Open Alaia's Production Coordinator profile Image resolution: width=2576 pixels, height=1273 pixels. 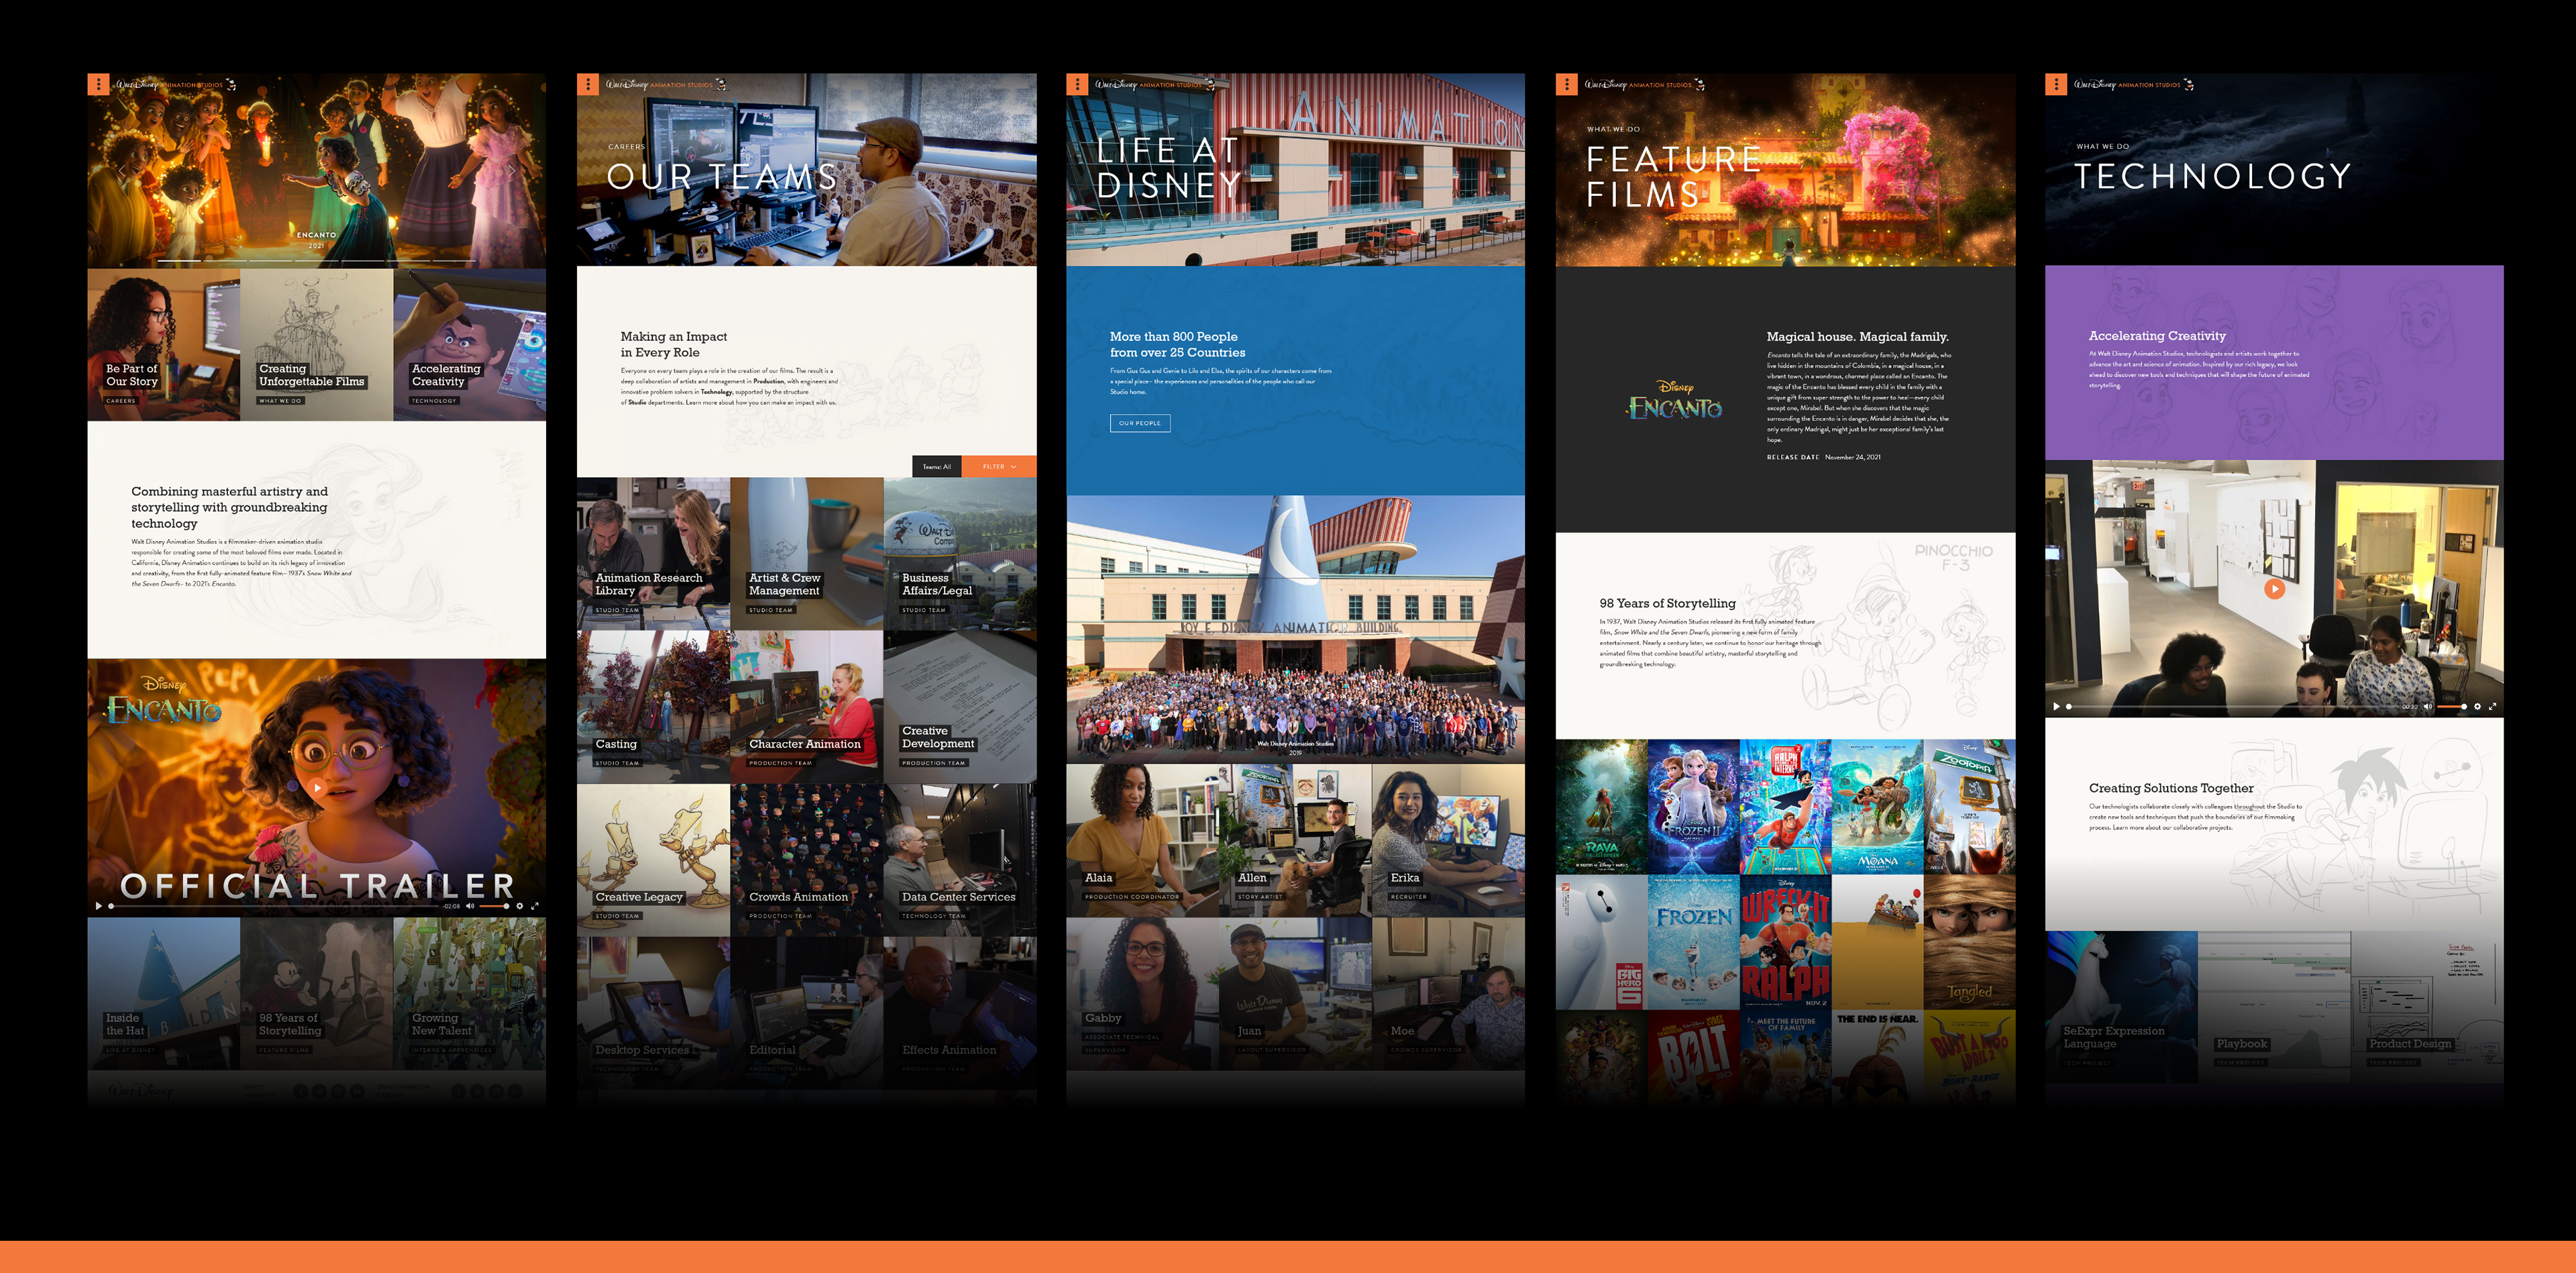coord(1143,841)
